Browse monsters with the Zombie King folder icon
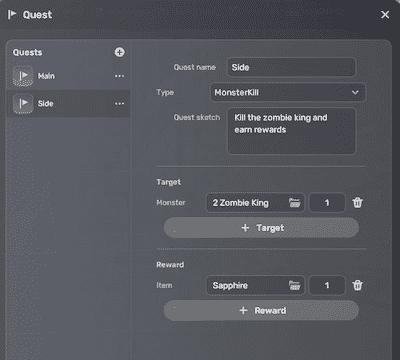The width and height of the screenshot is (400, 360). [294, 203]
